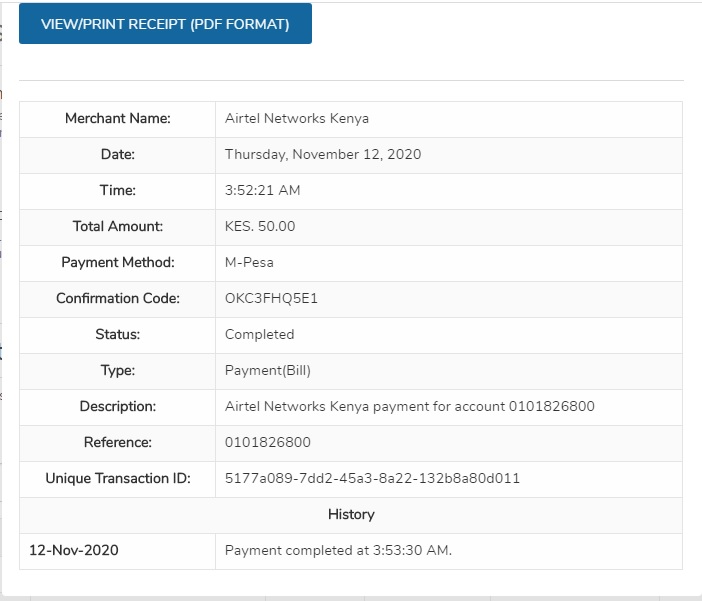Select the payment completed at 3:53:30 AM entry
The image size is (702, 601).
pos(338,550)
